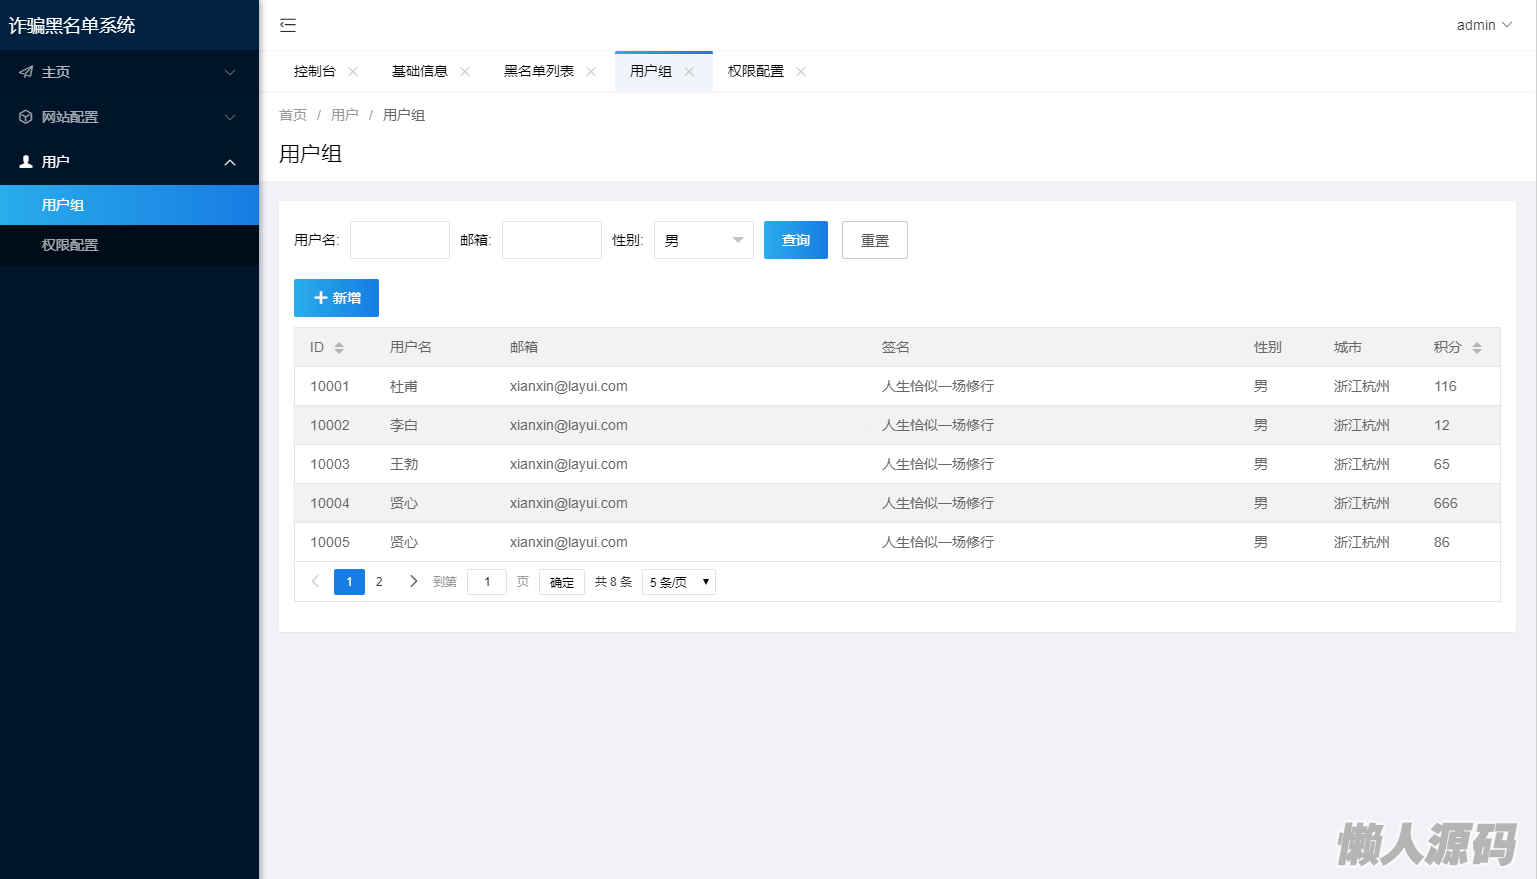Go to next page arrow in pagination
Image resolution: width=1537 pixels, height=879 pixels.
point(413,581)
